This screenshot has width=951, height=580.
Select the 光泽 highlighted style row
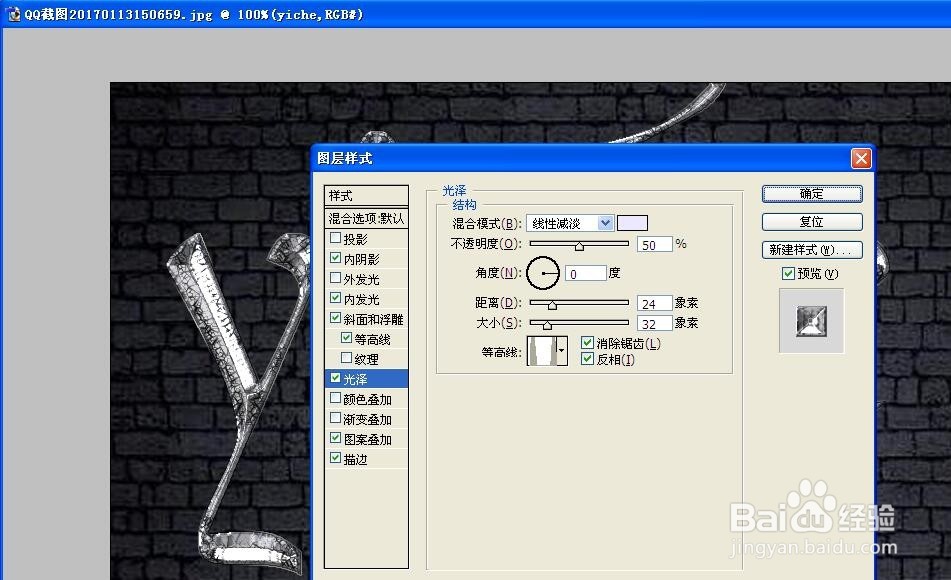click(366, 379)
